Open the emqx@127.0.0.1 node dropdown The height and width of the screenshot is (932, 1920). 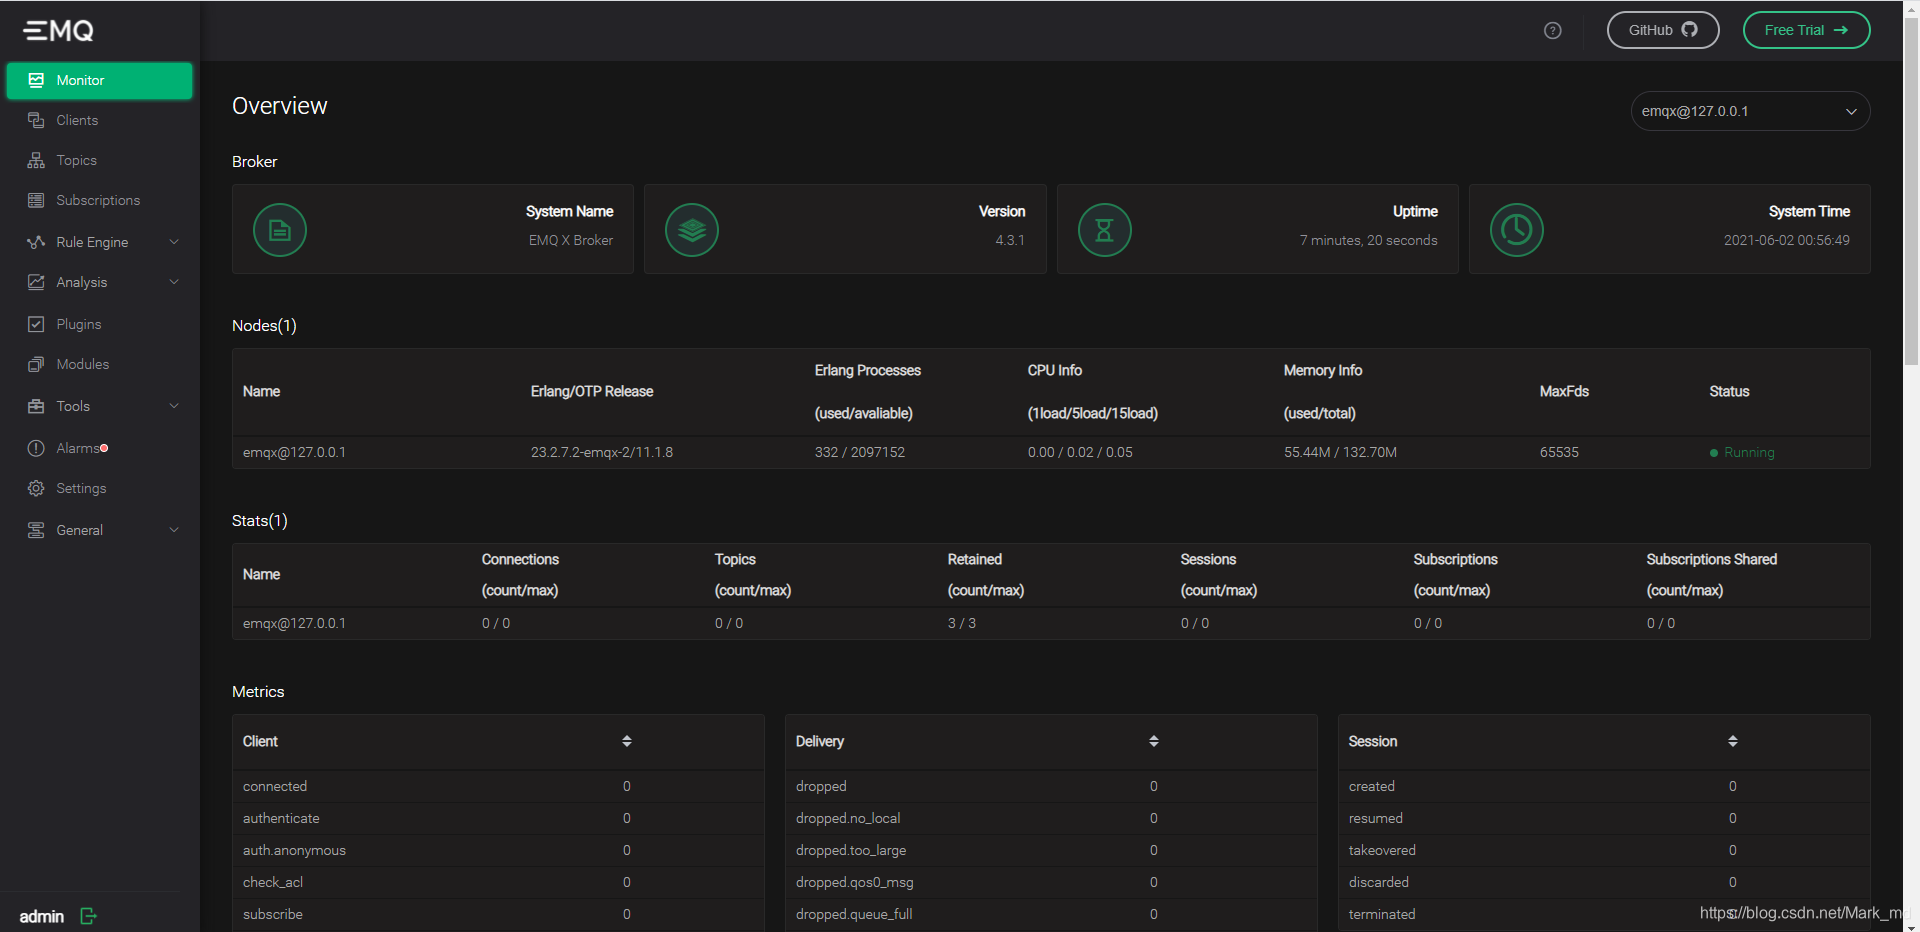coord(1750,111)
